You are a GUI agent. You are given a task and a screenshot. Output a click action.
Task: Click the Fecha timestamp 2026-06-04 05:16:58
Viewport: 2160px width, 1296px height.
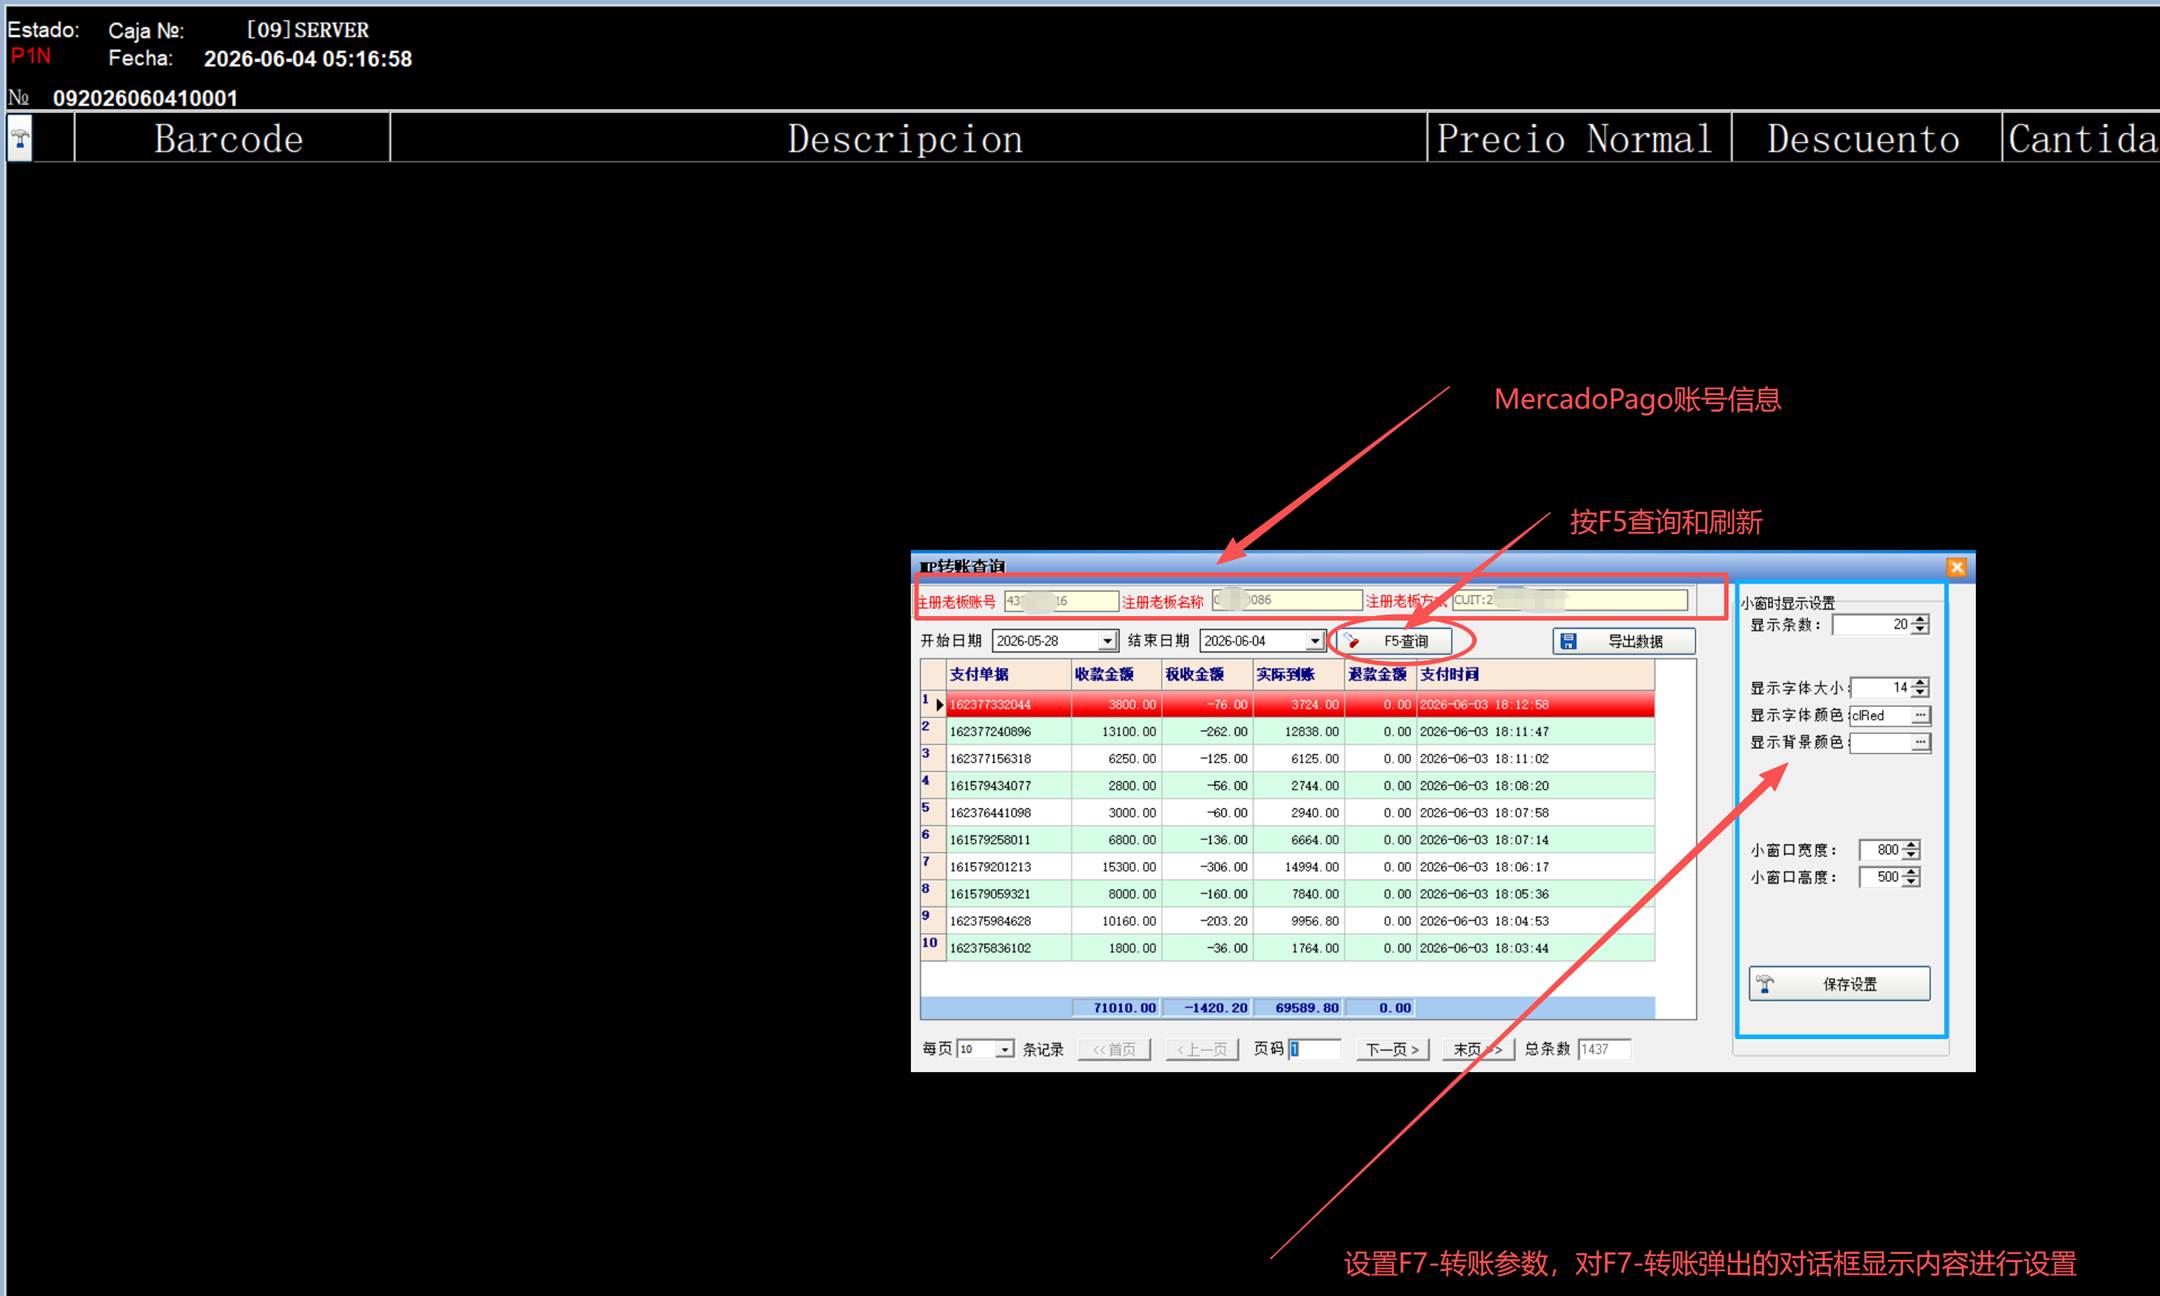point(308,59)
